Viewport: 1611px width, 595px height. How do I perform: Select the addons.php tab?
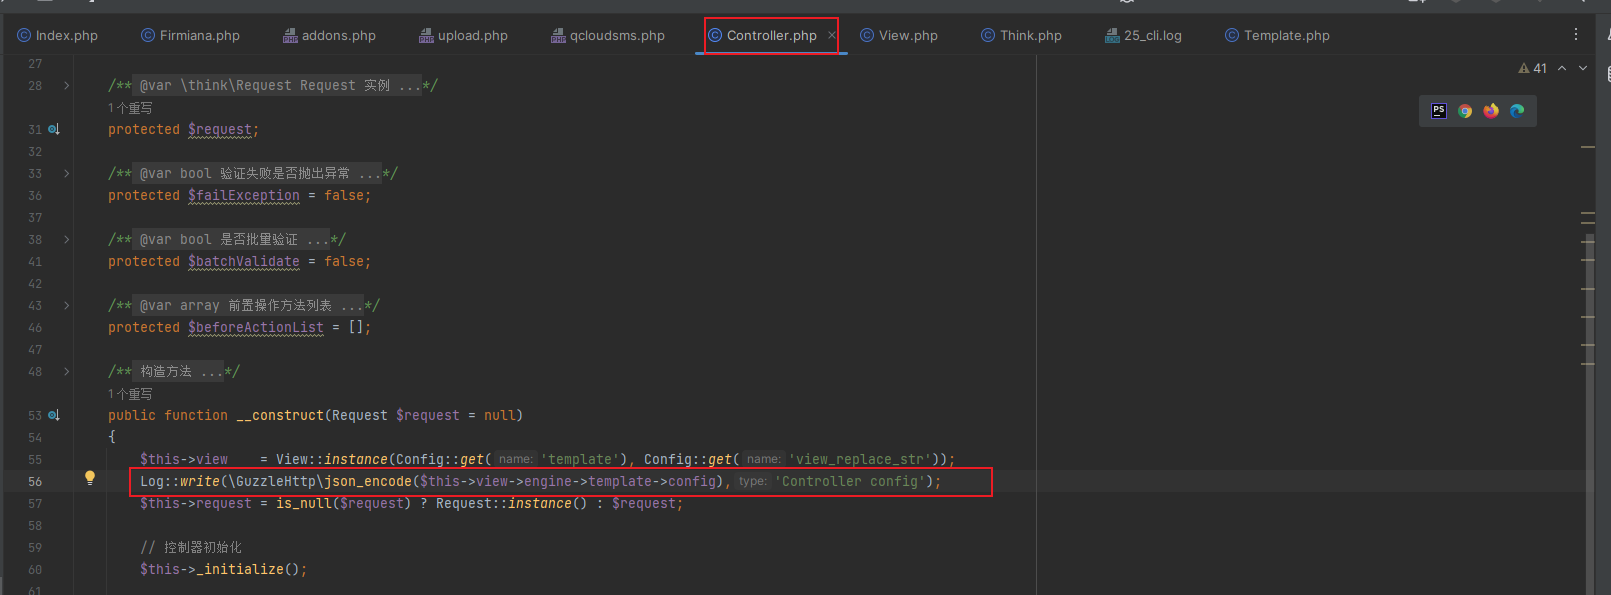click(329, 35)
